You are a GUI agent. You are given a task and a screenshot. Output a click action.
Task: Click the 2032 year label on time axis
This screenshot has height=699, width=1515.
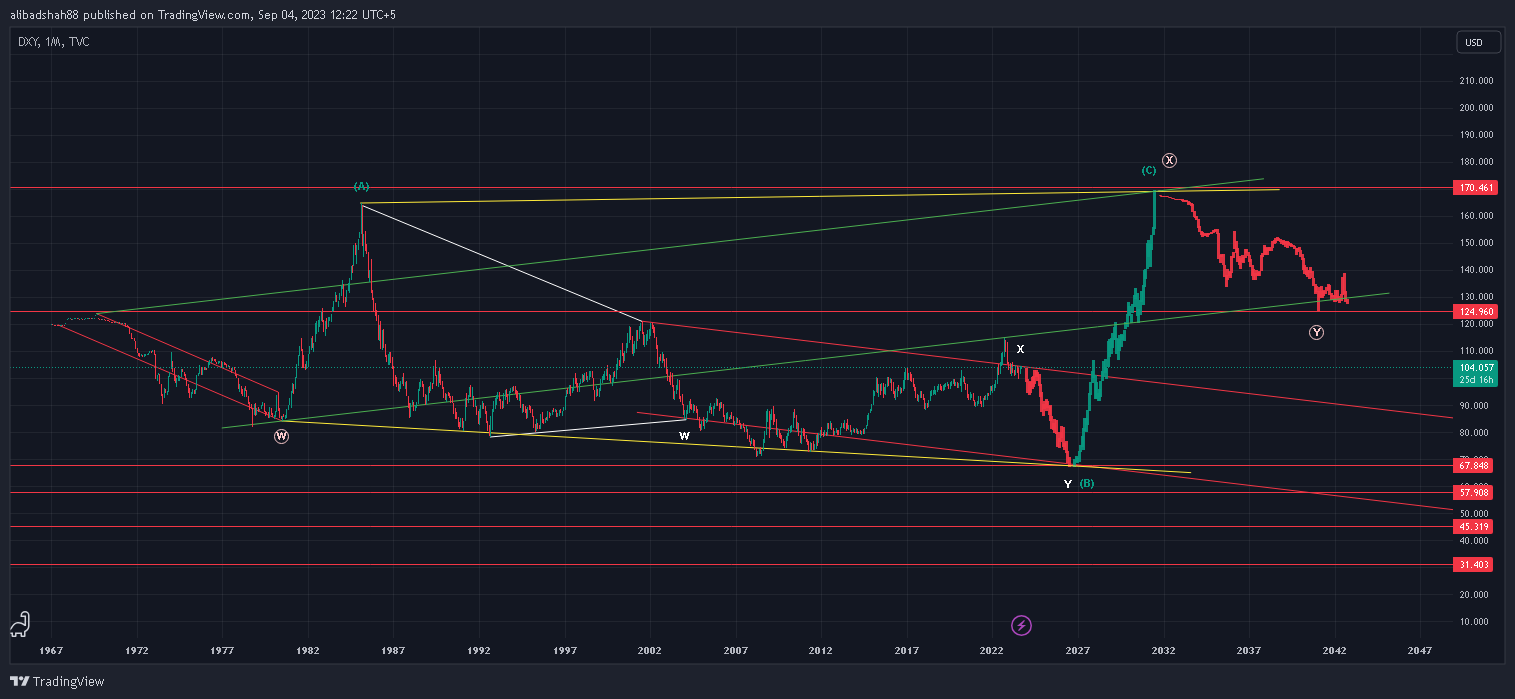(1162, 649)
